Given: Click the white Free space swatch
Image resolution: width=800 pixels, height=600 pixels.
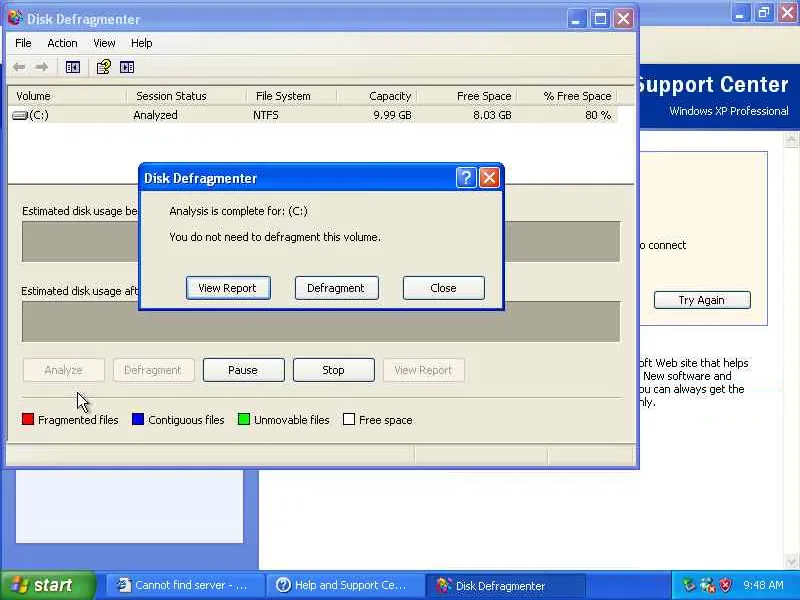Looking at the screenshot, I should [x=349, y=419].
